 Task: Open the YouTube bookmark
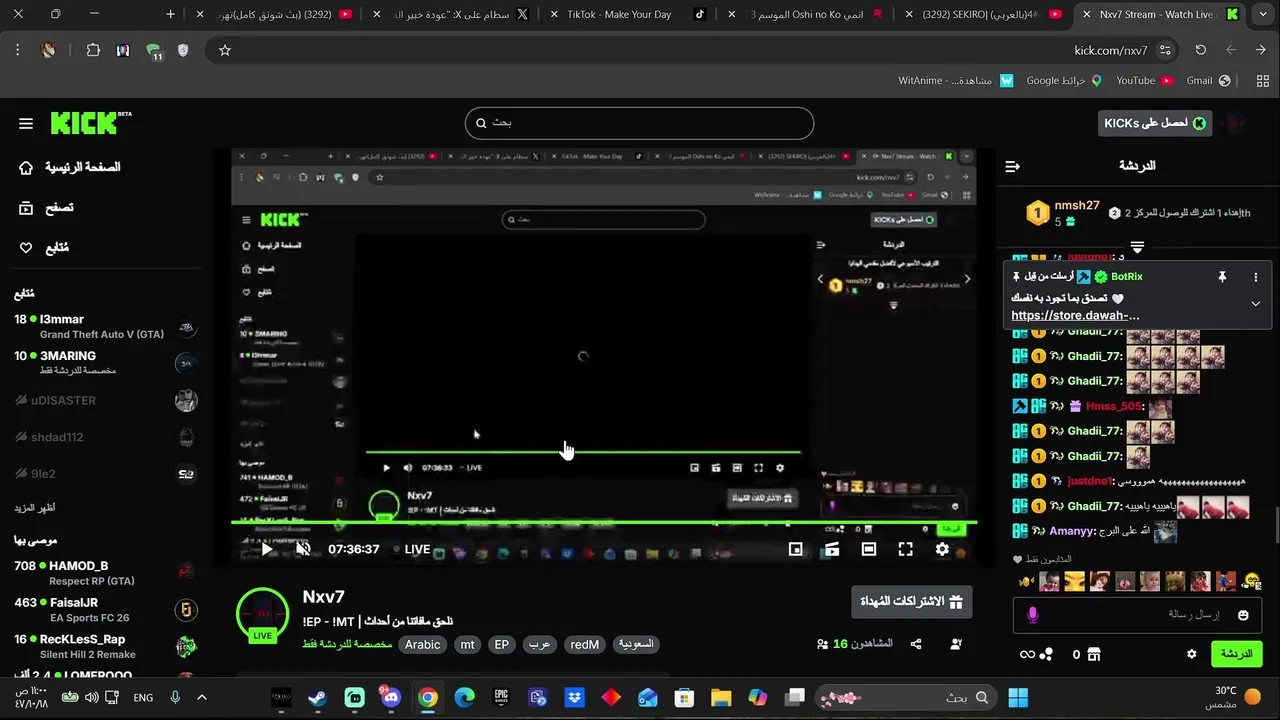[1143, 80]
